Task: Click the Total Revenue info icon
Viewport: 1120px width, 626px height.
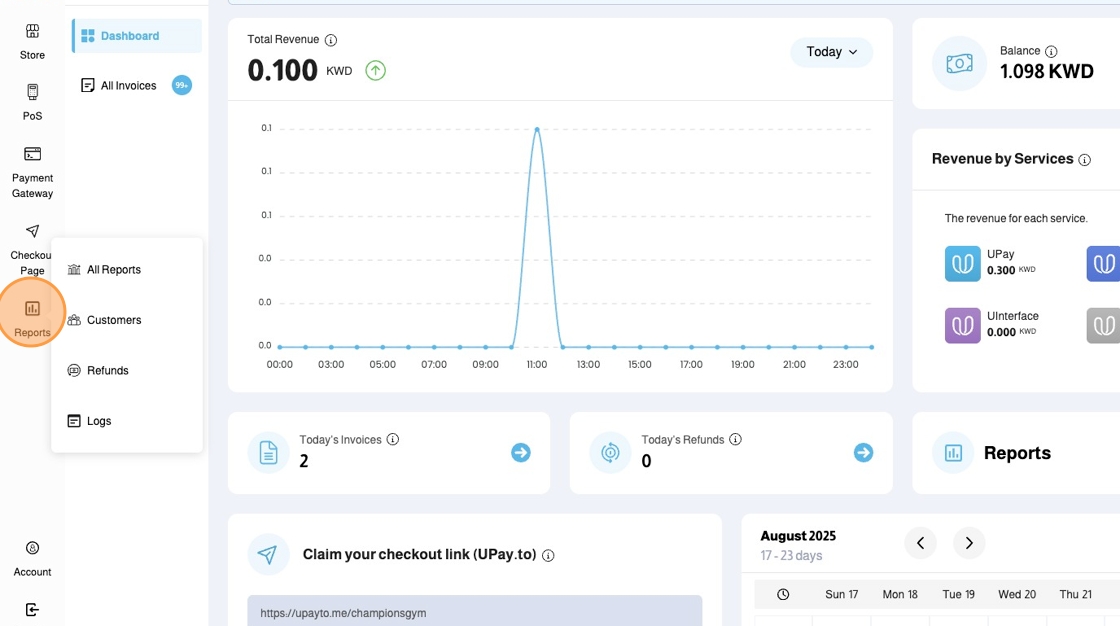Action: click(x=331, y=40)
